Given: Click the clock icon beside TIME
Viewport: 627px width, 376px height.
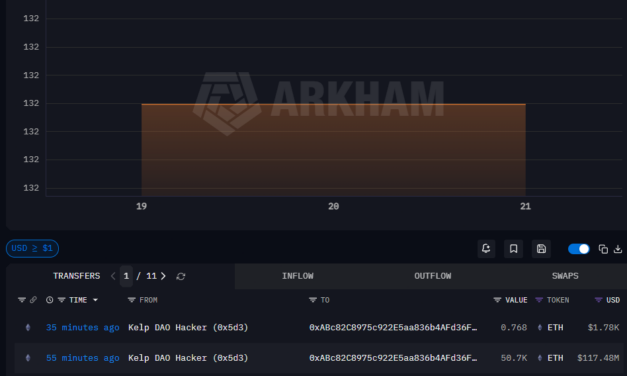Looking at the screenshot, I should click(x=50, y=300).
